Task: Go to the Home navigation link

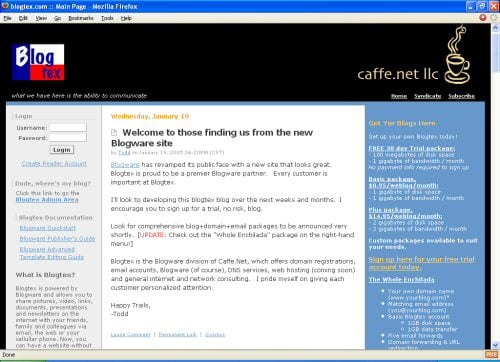Action: coord(399,96)
